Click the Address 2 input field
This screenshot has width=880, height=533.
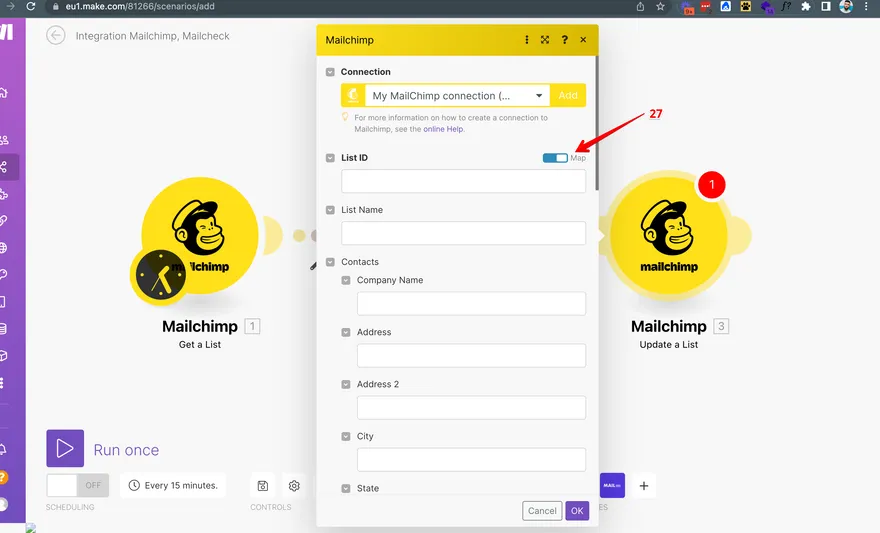(x=471, y=408)
